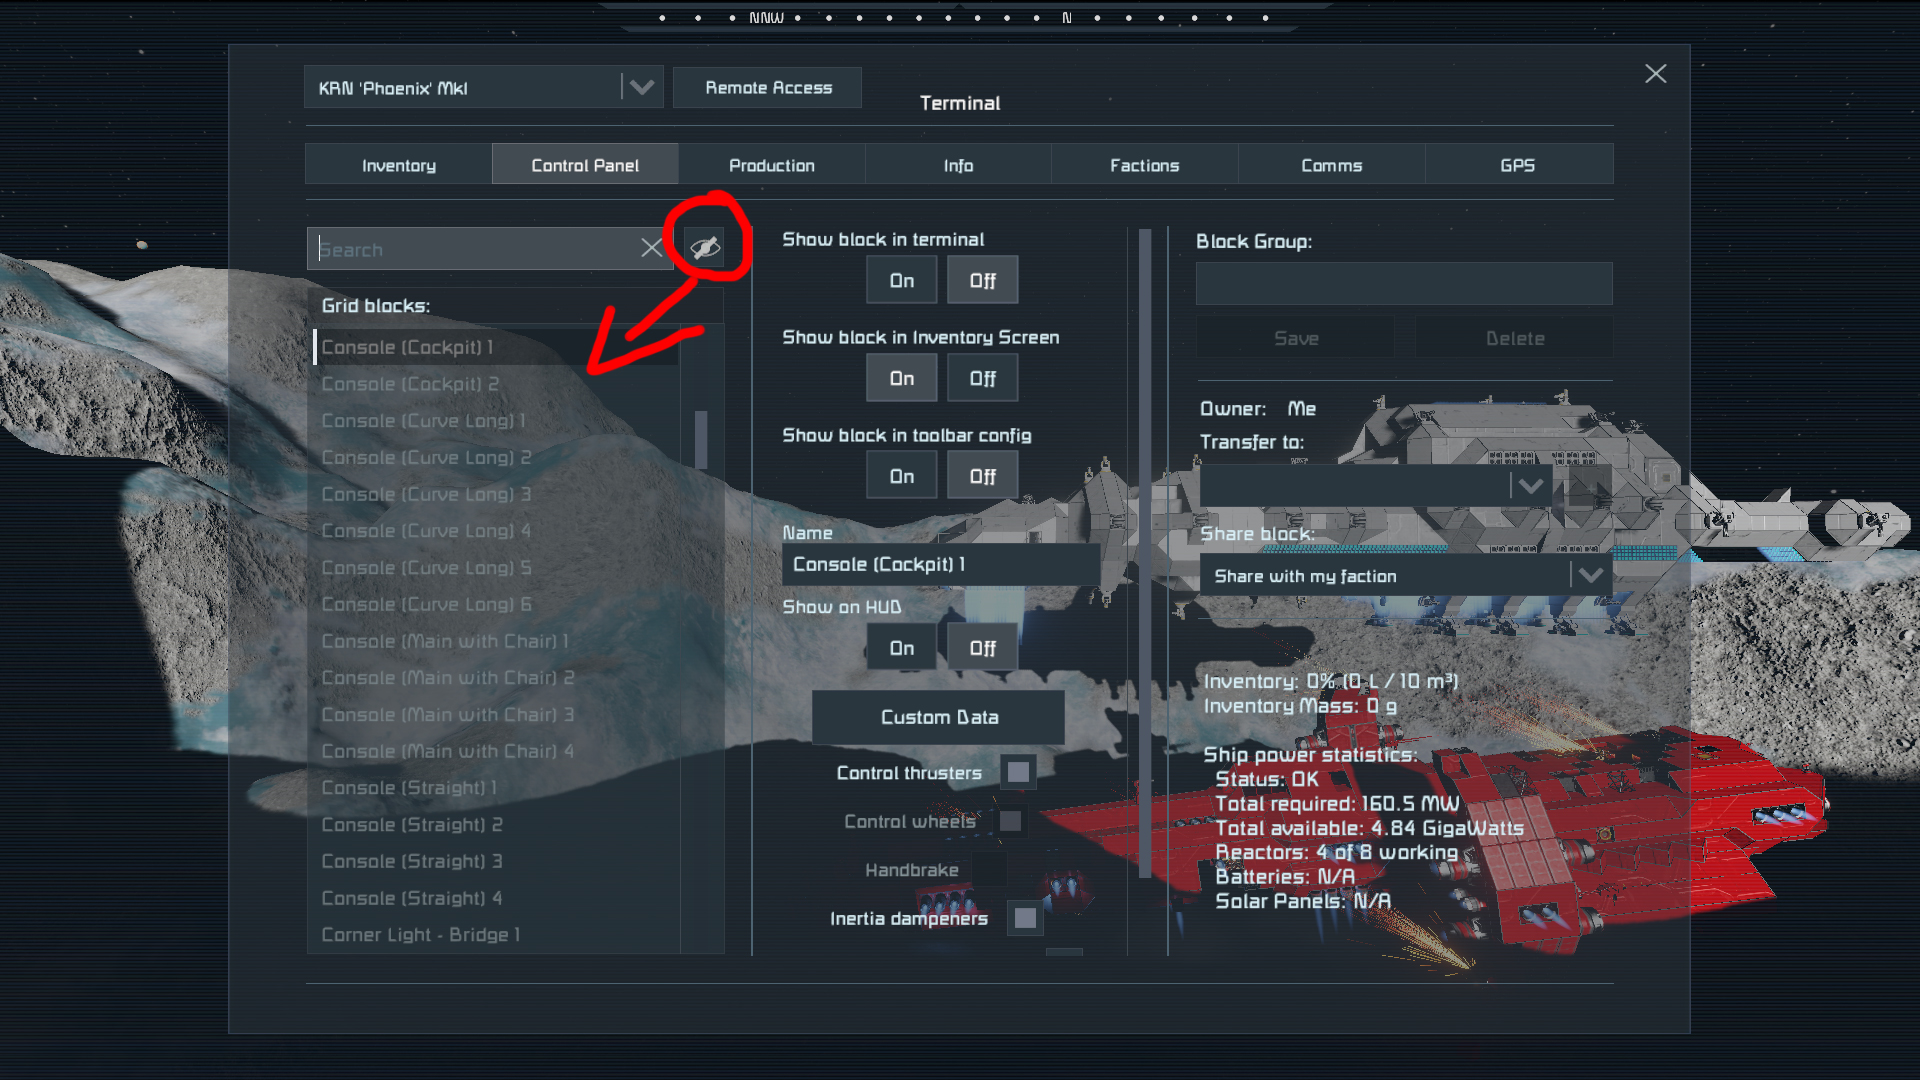The image size is (1920, 1080).
Task: Select Console (Main with Chair) 2 block
Action: 497,678
